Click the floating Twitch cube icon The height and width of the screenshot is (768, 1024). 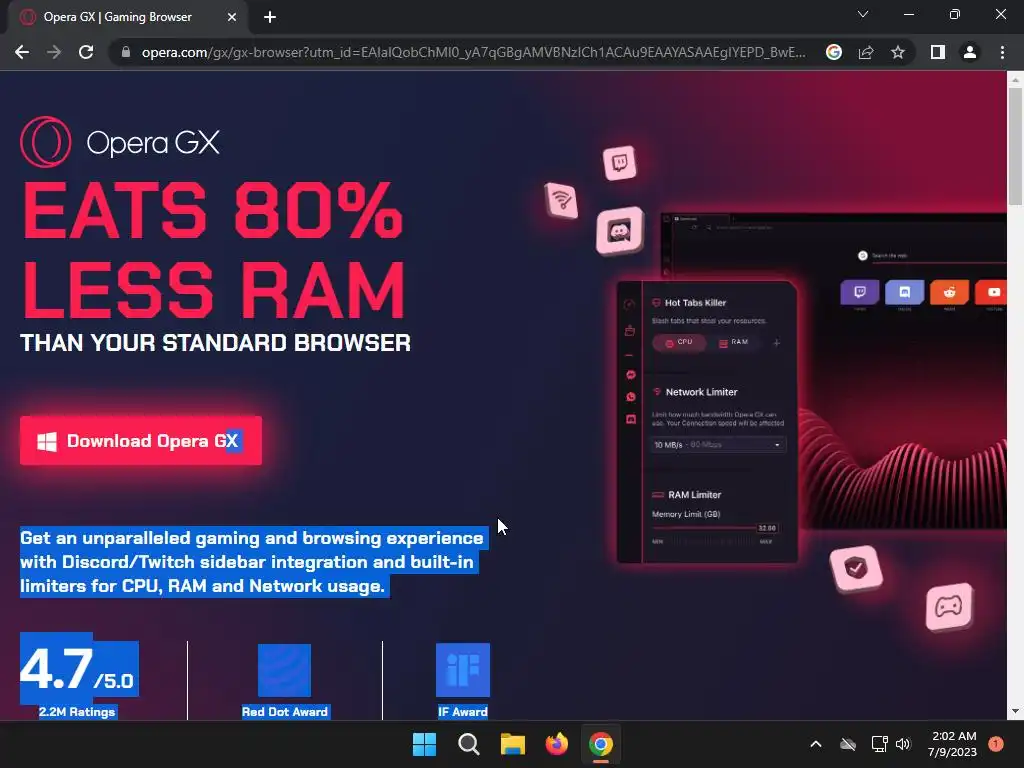pos(620,163)
